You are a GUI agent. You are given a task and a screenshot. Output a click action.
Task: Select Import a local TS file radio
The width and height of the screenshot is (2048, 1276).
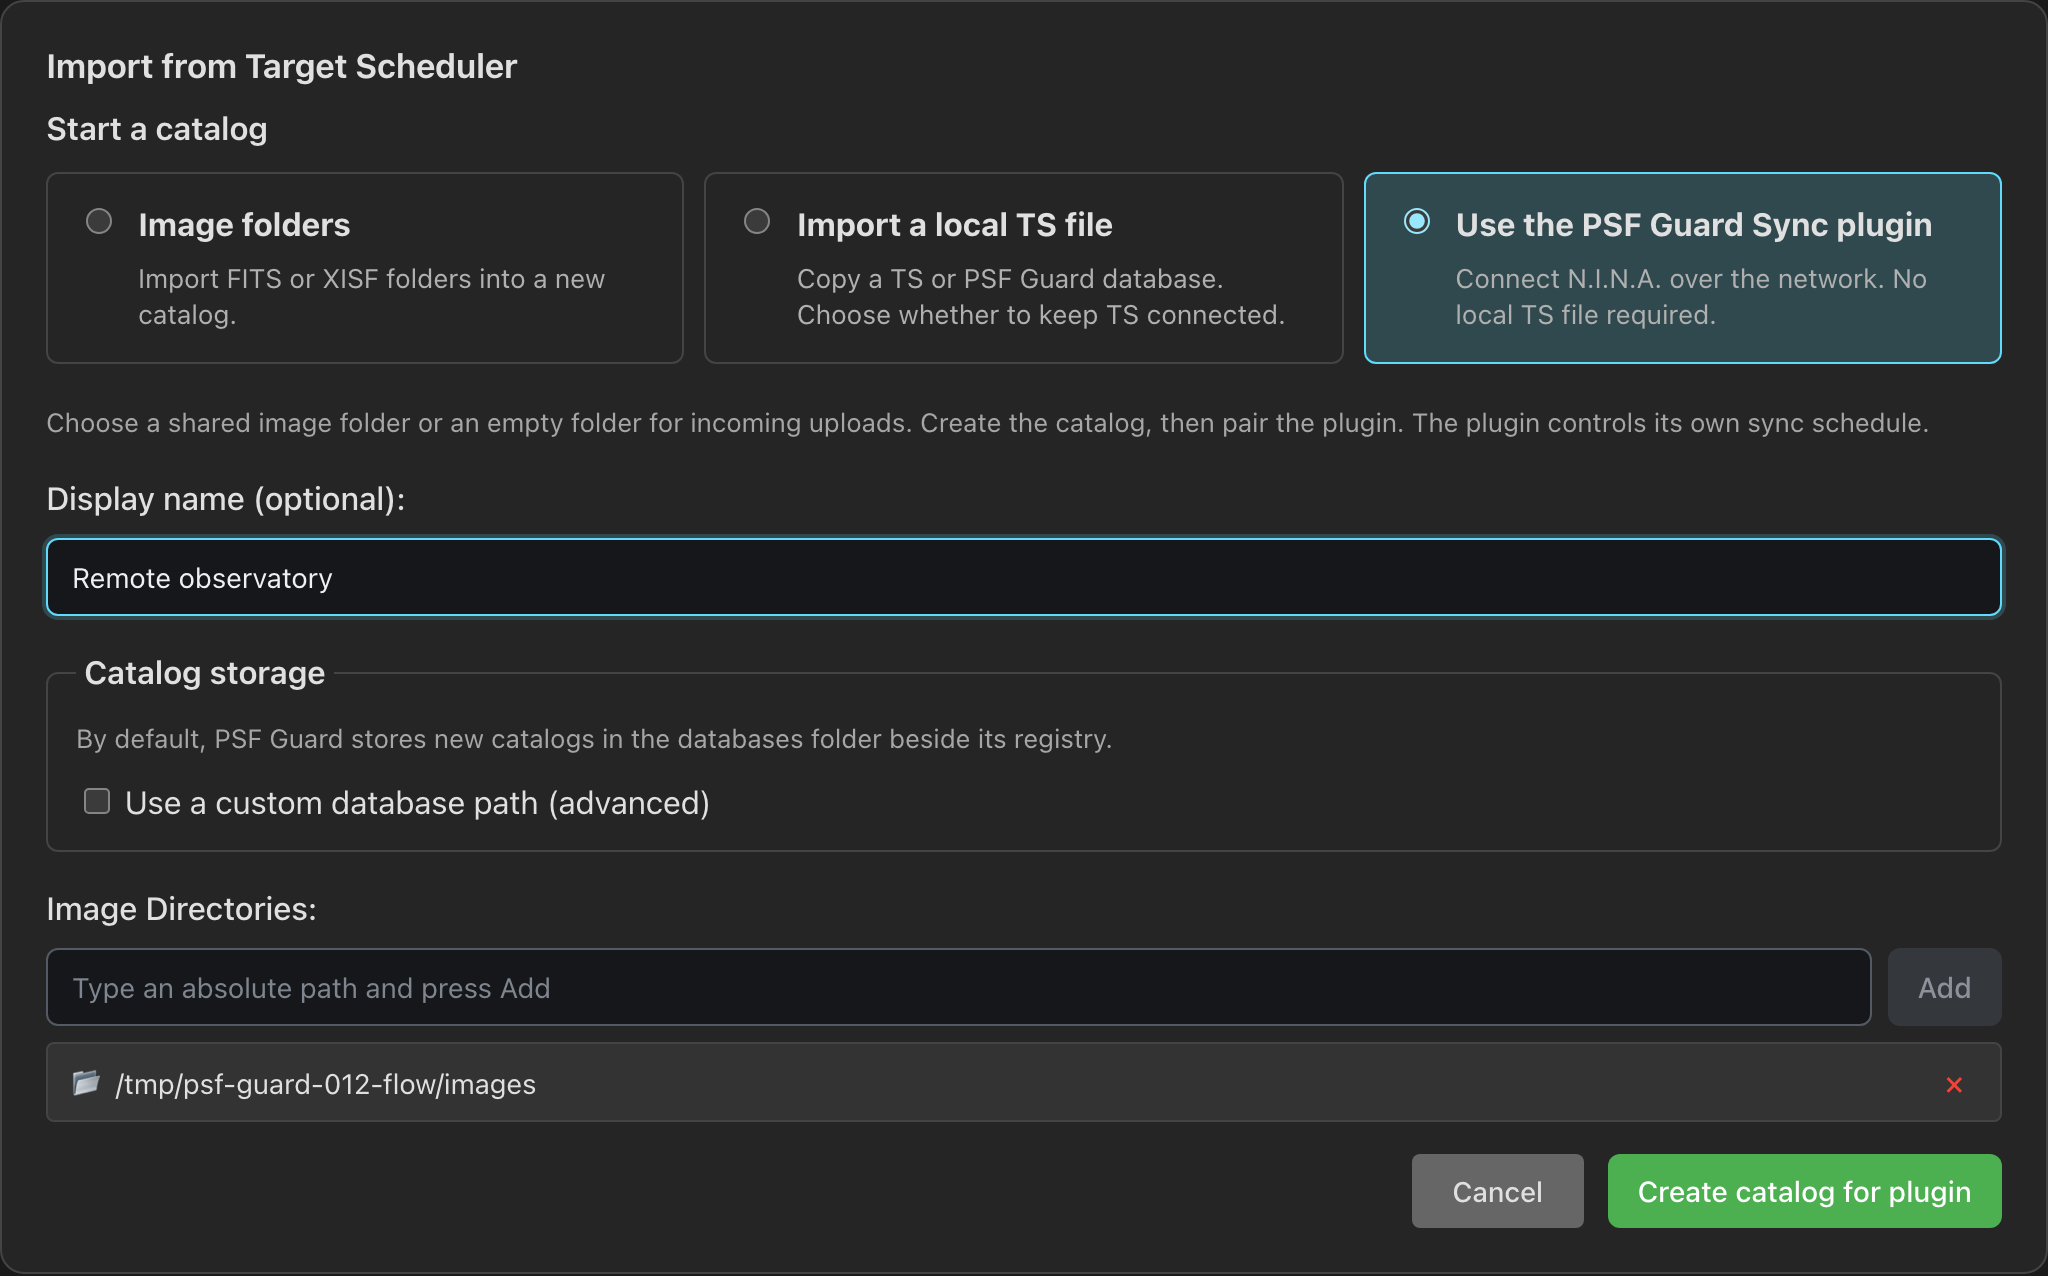(x=757, y=221)
